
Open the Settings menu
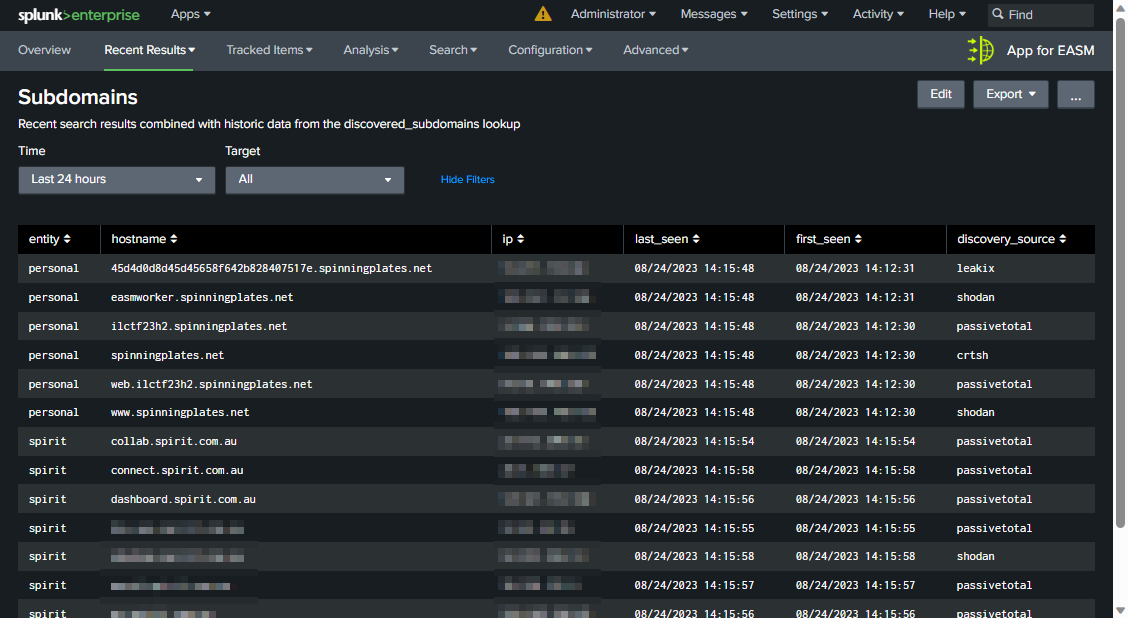799,14
